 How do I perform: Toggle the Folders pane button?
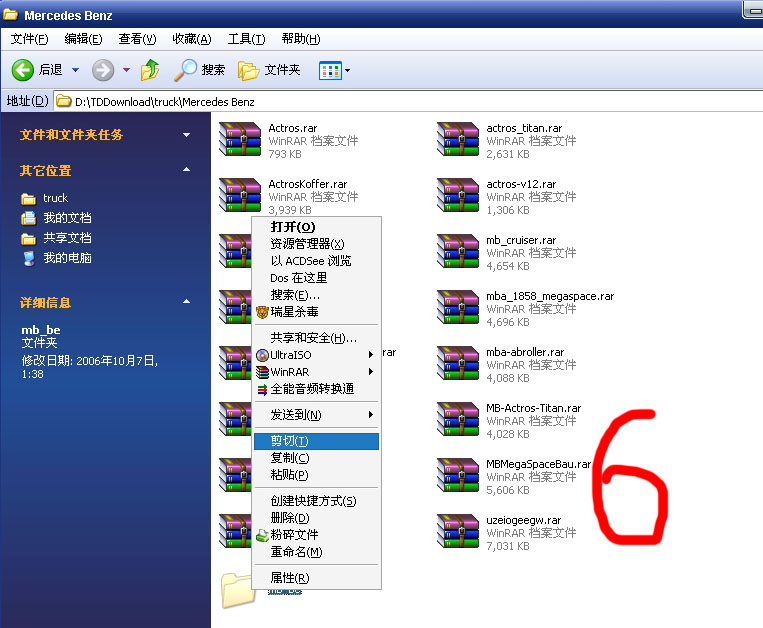click(249, 70)
